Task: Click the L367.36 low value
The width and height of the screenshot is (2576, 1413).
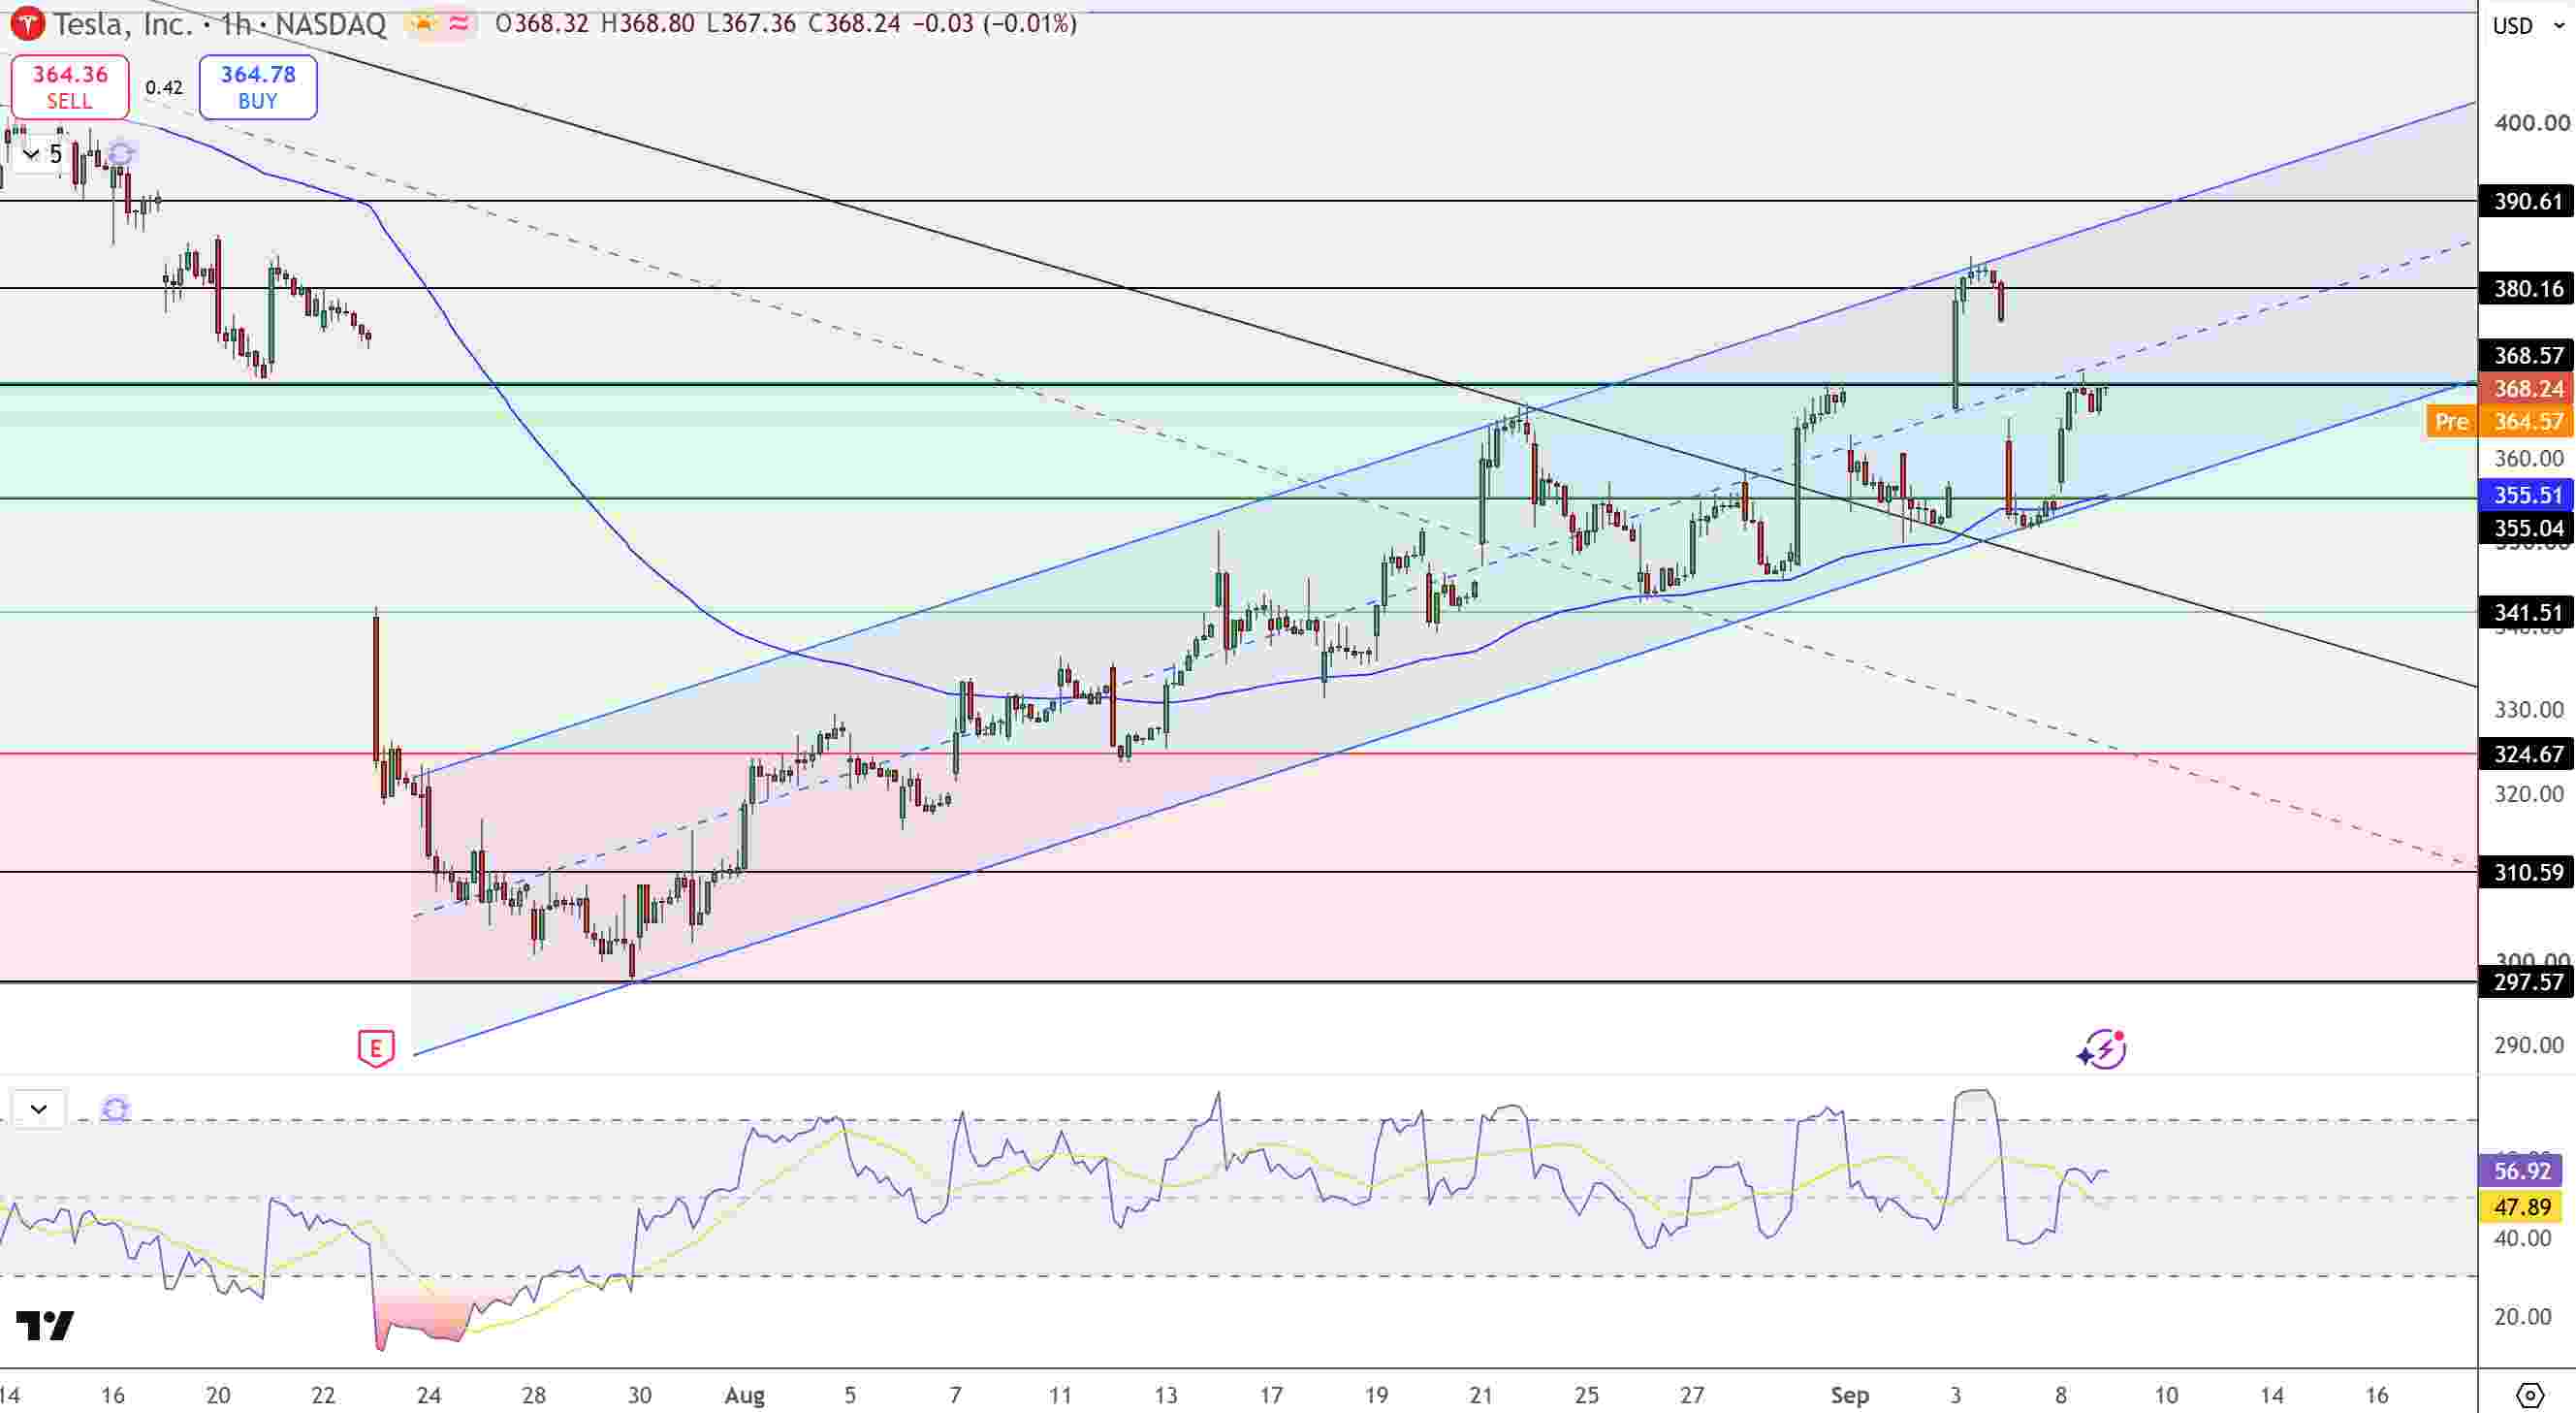Action: 751,24
